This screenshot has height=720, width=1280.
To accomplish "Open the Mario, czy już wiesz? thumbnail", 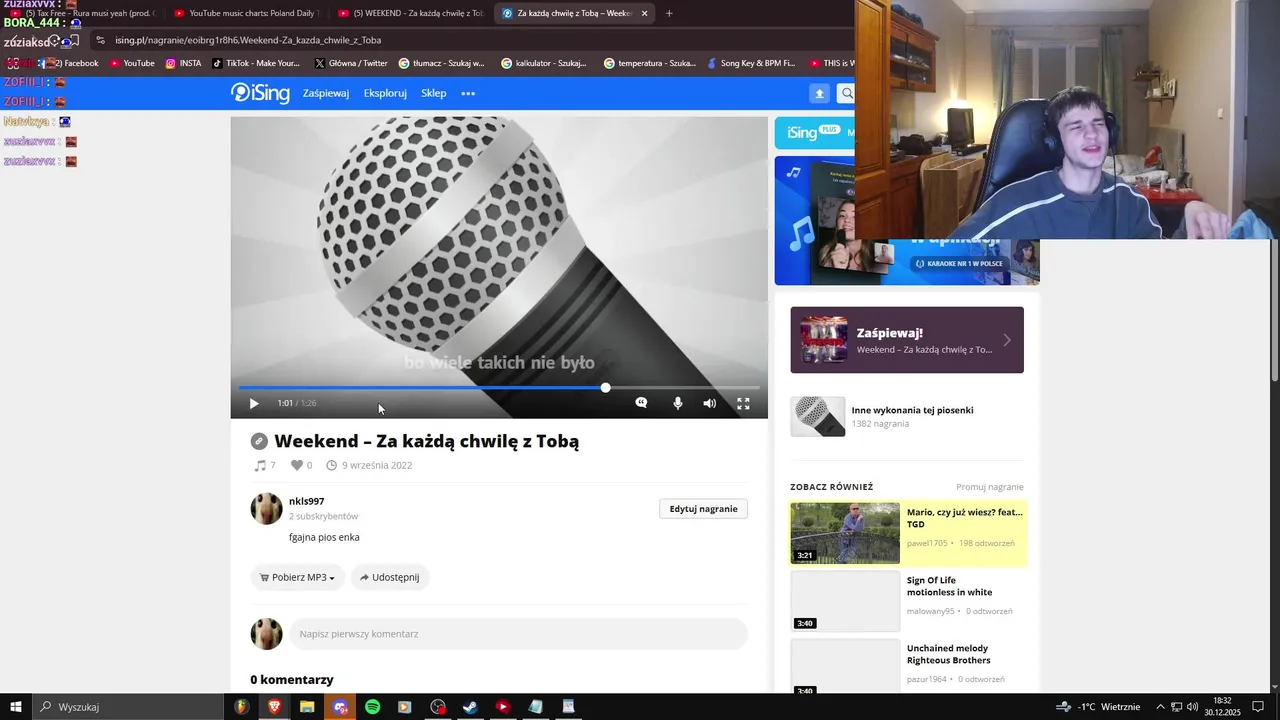I will [845, 533].
